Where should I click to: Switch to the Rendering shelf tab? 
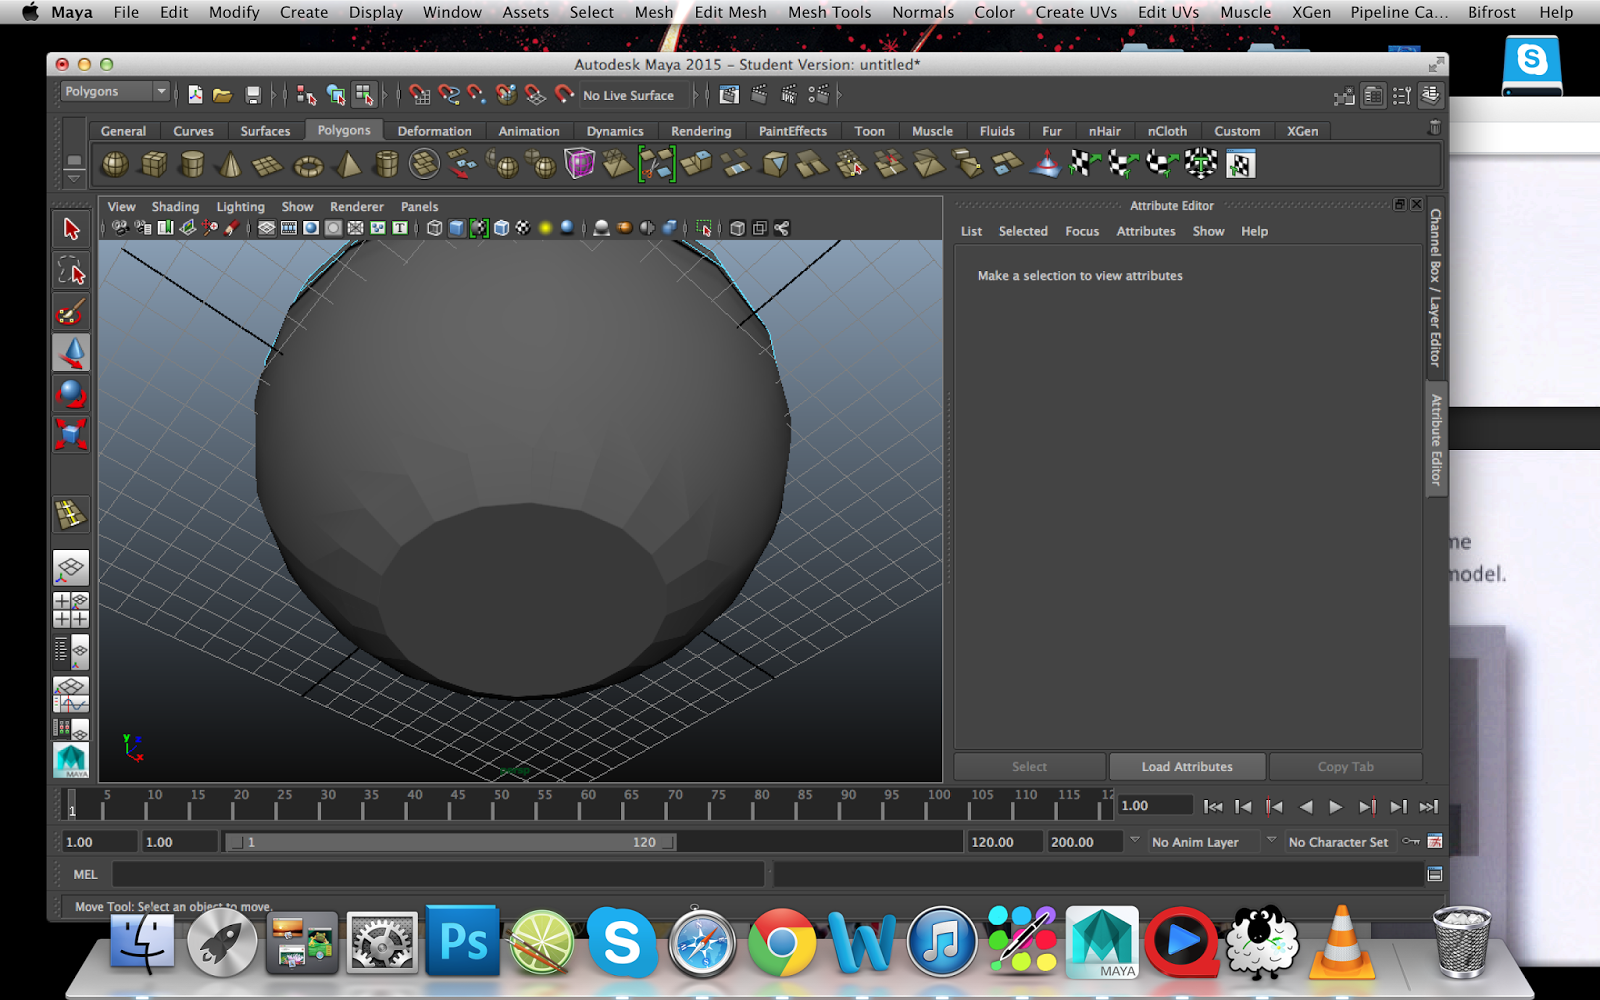coord(700,130)
